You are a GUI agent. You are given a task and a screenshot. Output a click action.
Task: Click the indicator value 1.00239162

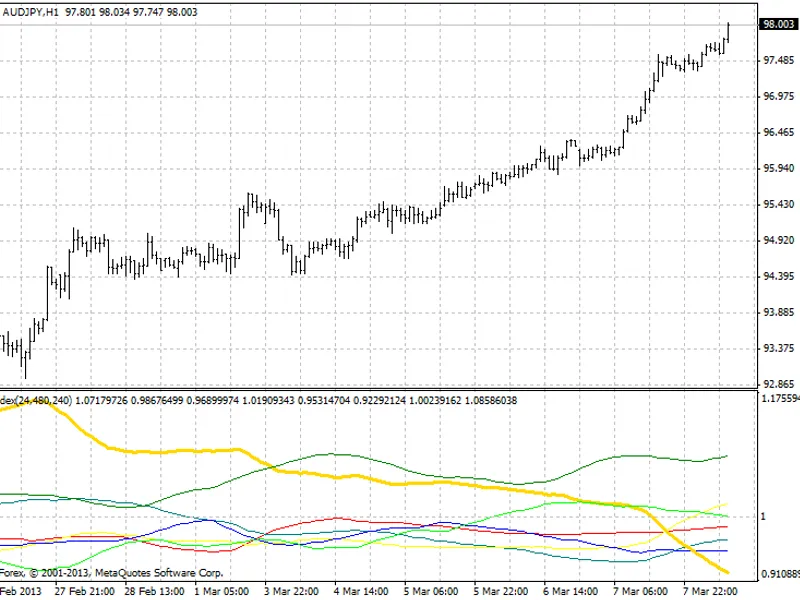pyautogui.click(x=435, y=401)
